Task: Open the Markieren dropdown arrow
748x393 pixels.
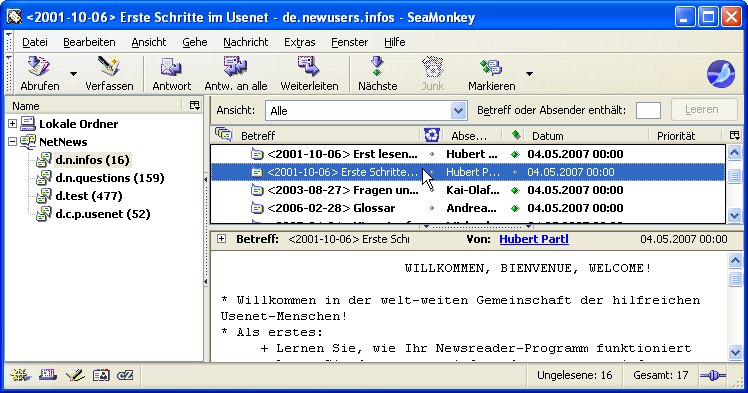Action: coord(529,74)
